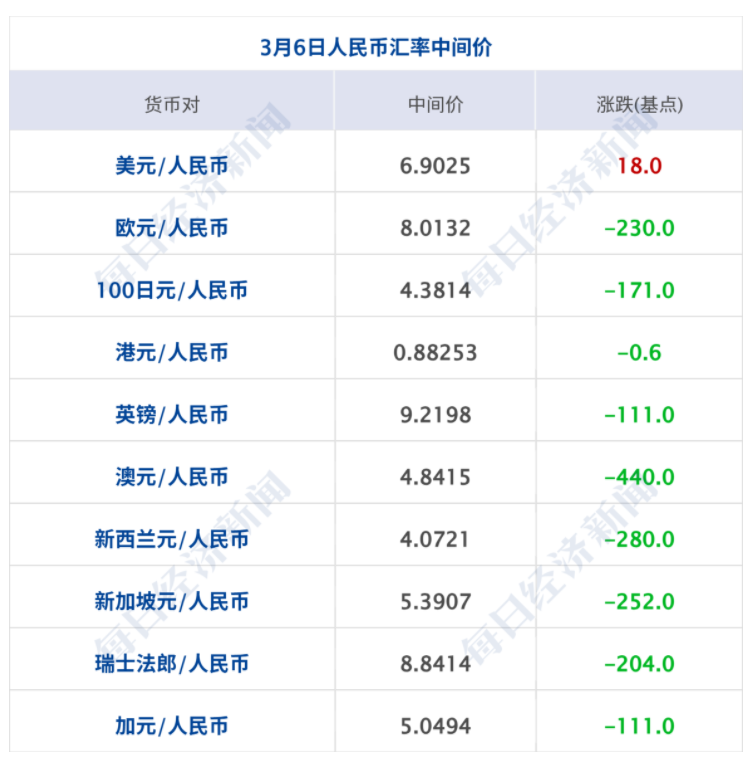Image resolution: width=750 pixels, height=762 pixels.
Task: Click the midpoint value 9.2198
Action: [x=435, y=415]
